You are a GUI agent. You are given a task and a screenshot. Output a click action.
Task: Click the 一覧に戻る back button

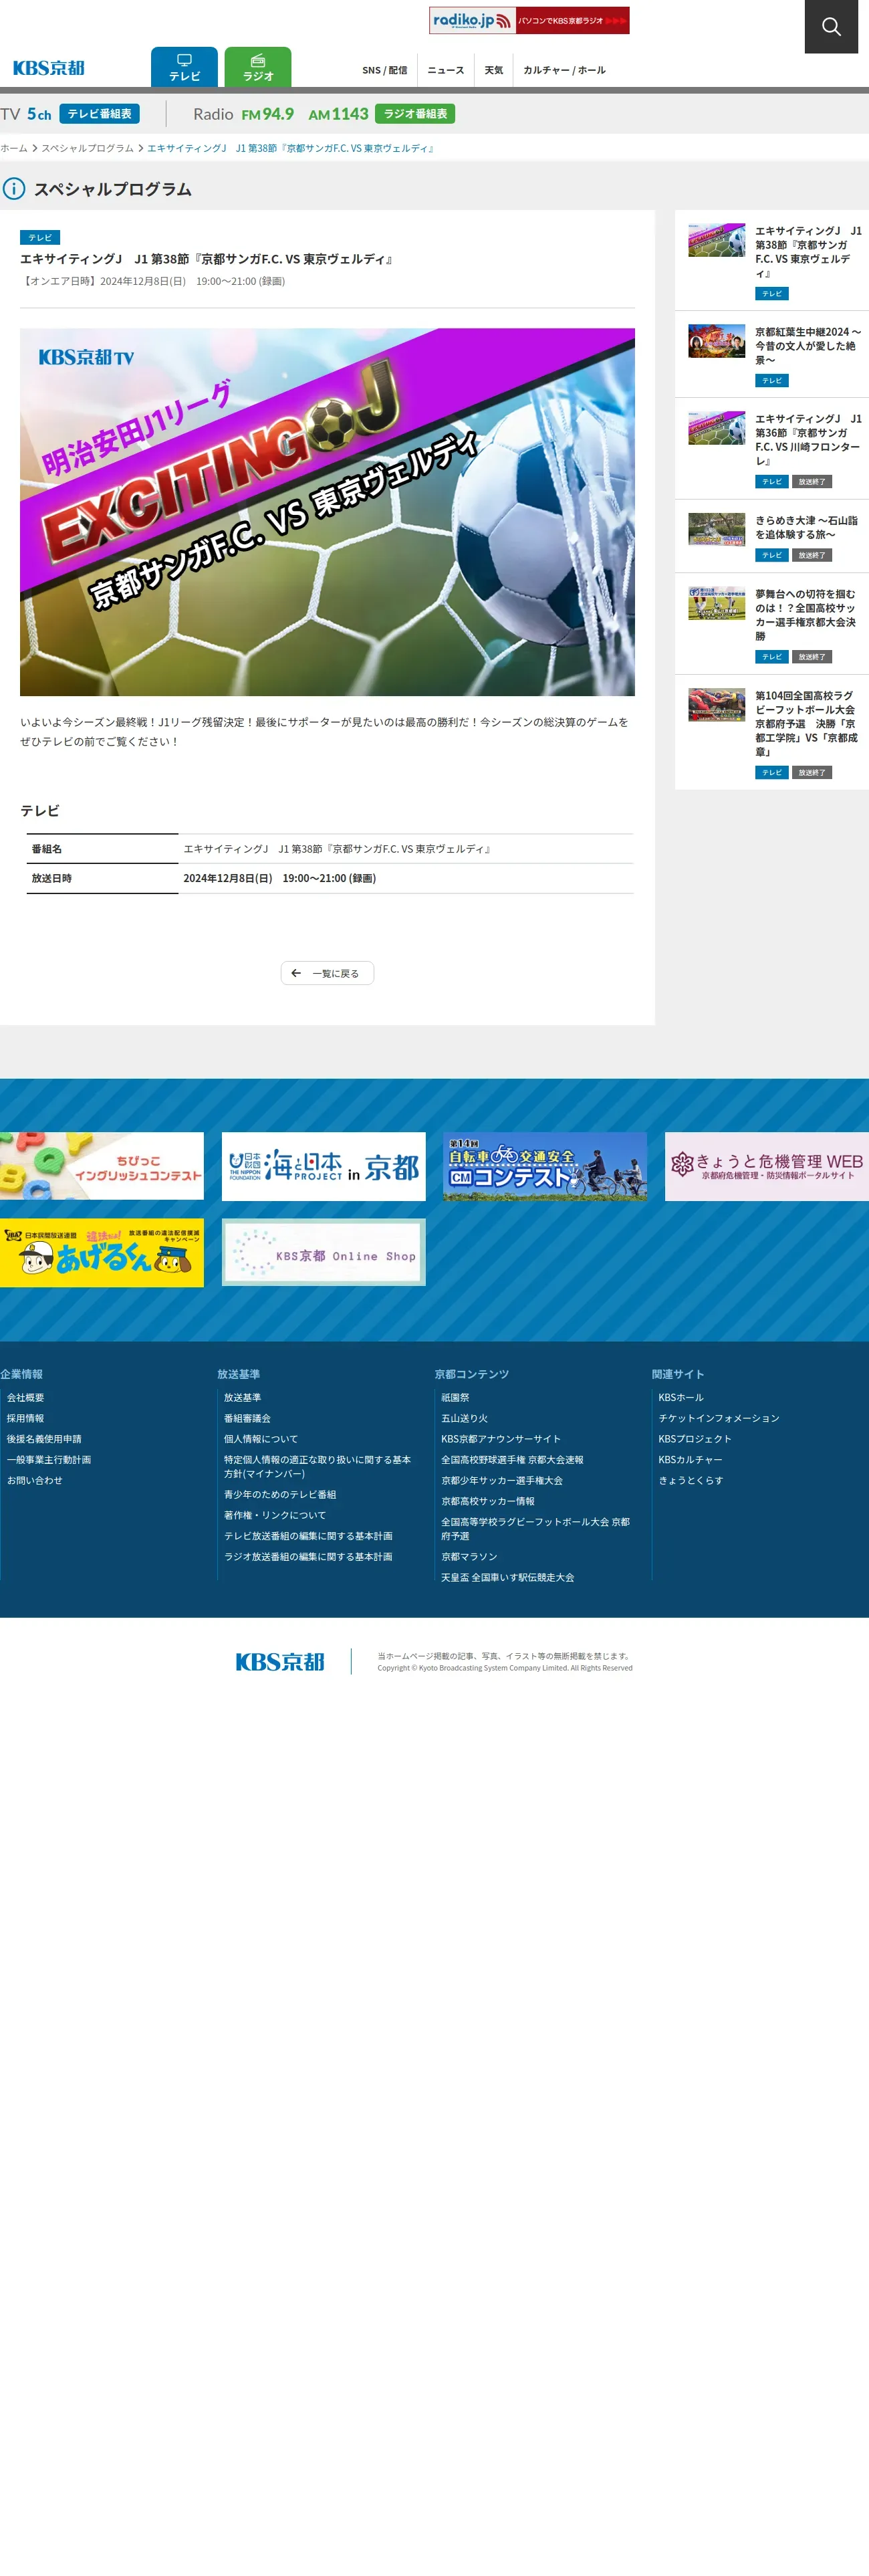pos(327,973)
